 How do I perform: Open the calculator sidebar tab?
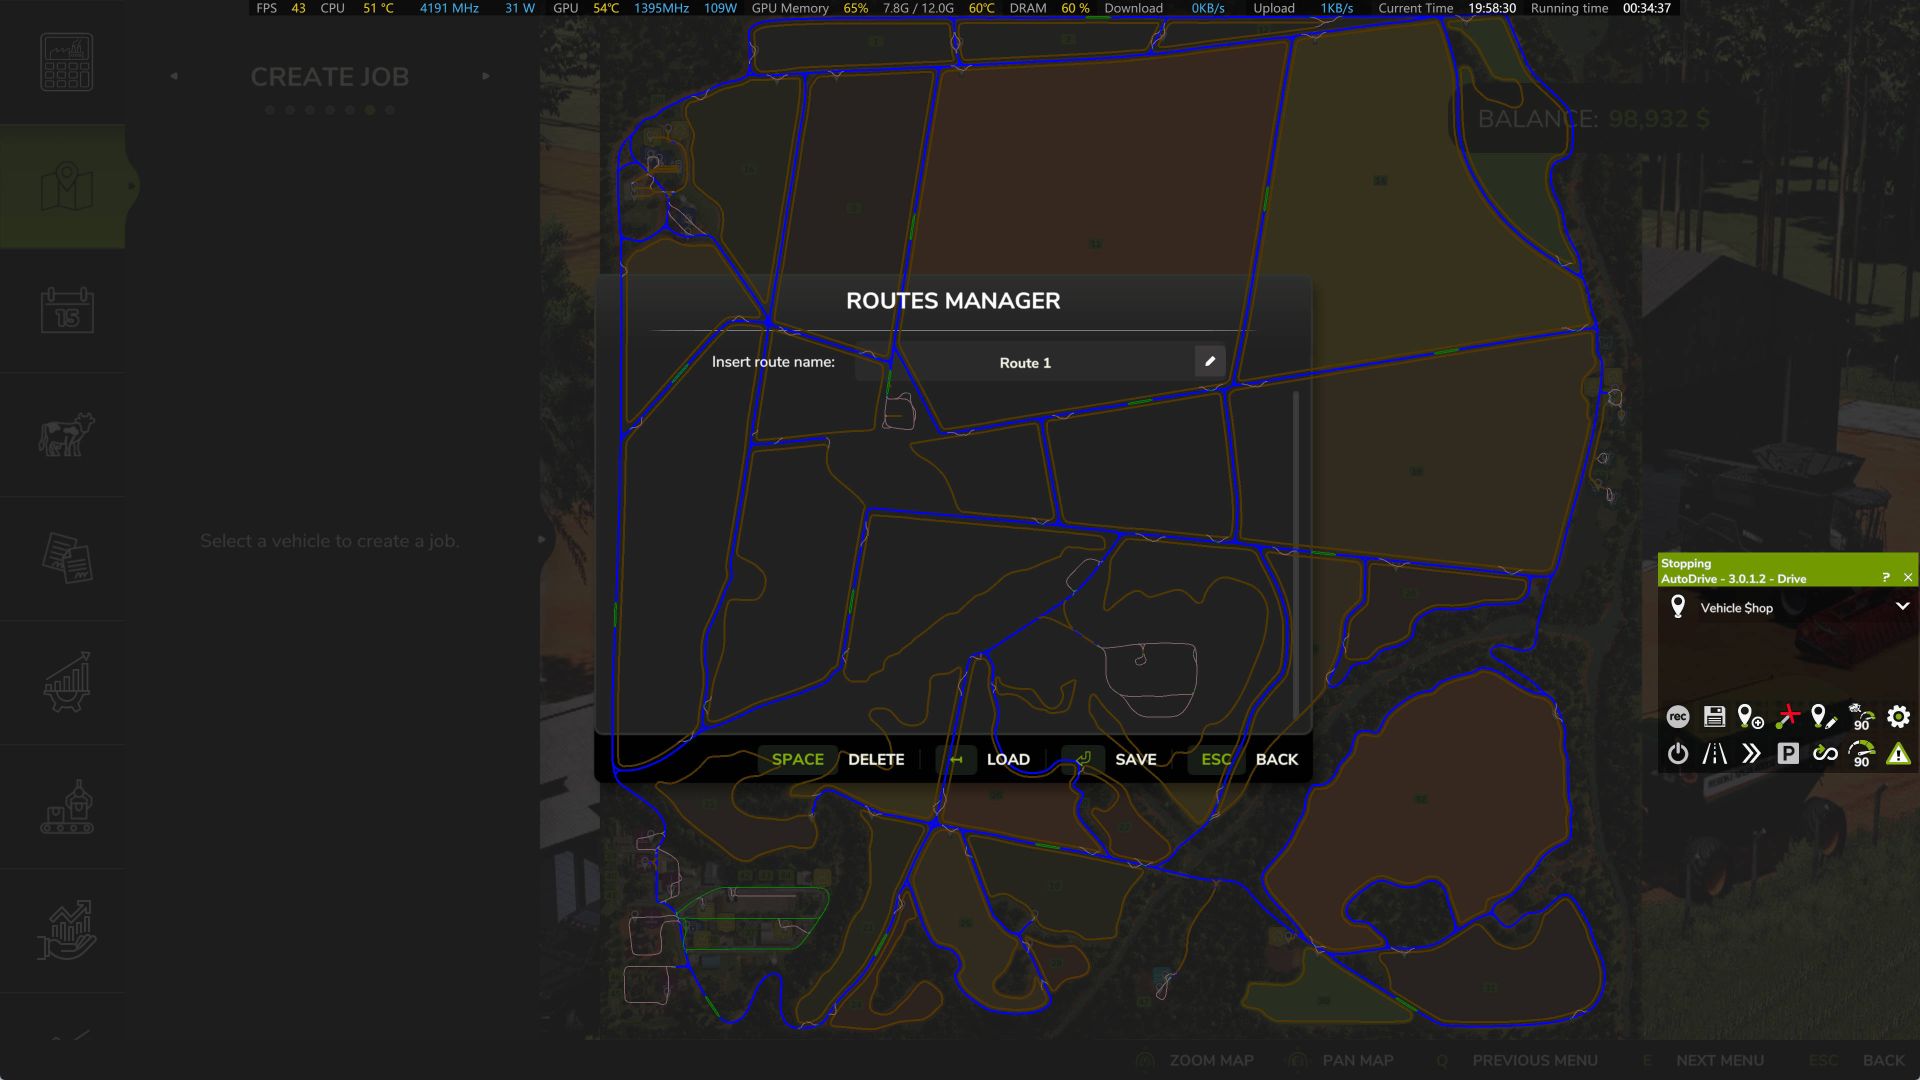click(x=67, y=62)
